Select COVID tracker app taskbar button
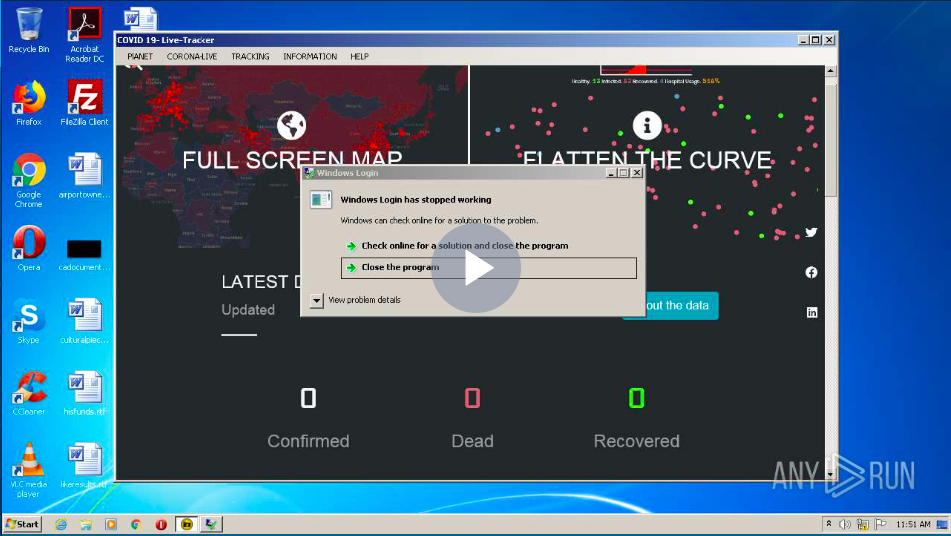The image size is (951, 536). 187,524
